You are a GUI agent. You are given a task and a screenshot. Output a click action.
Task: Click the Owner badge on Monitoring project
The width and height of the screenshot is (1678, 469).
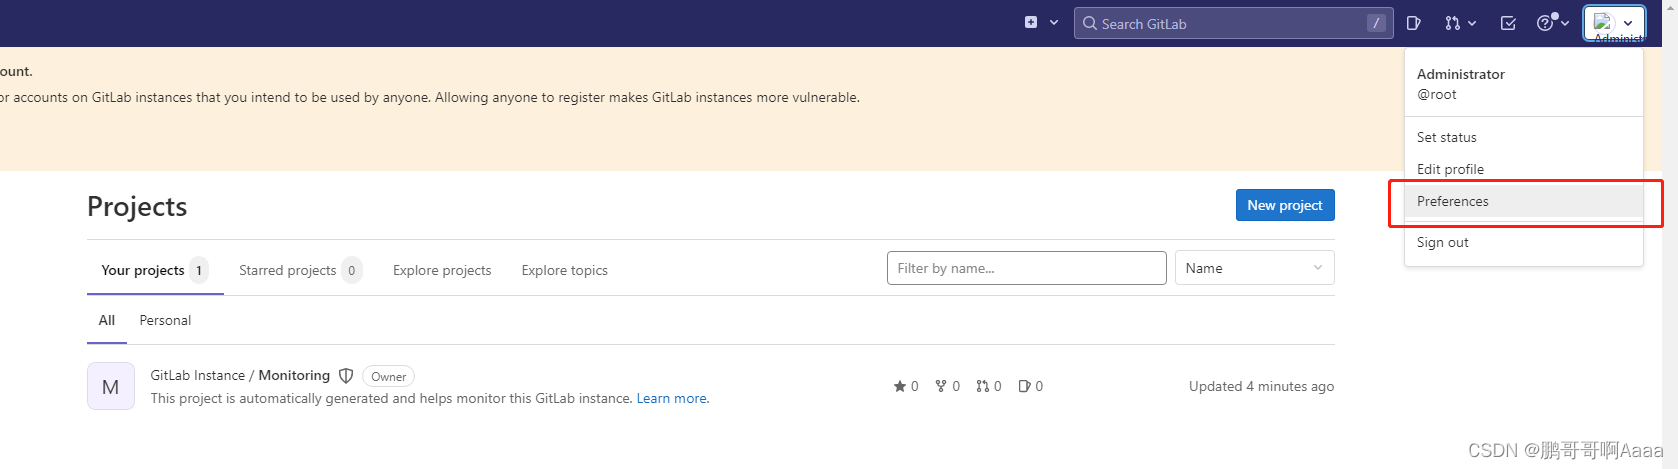pos(388,376)
